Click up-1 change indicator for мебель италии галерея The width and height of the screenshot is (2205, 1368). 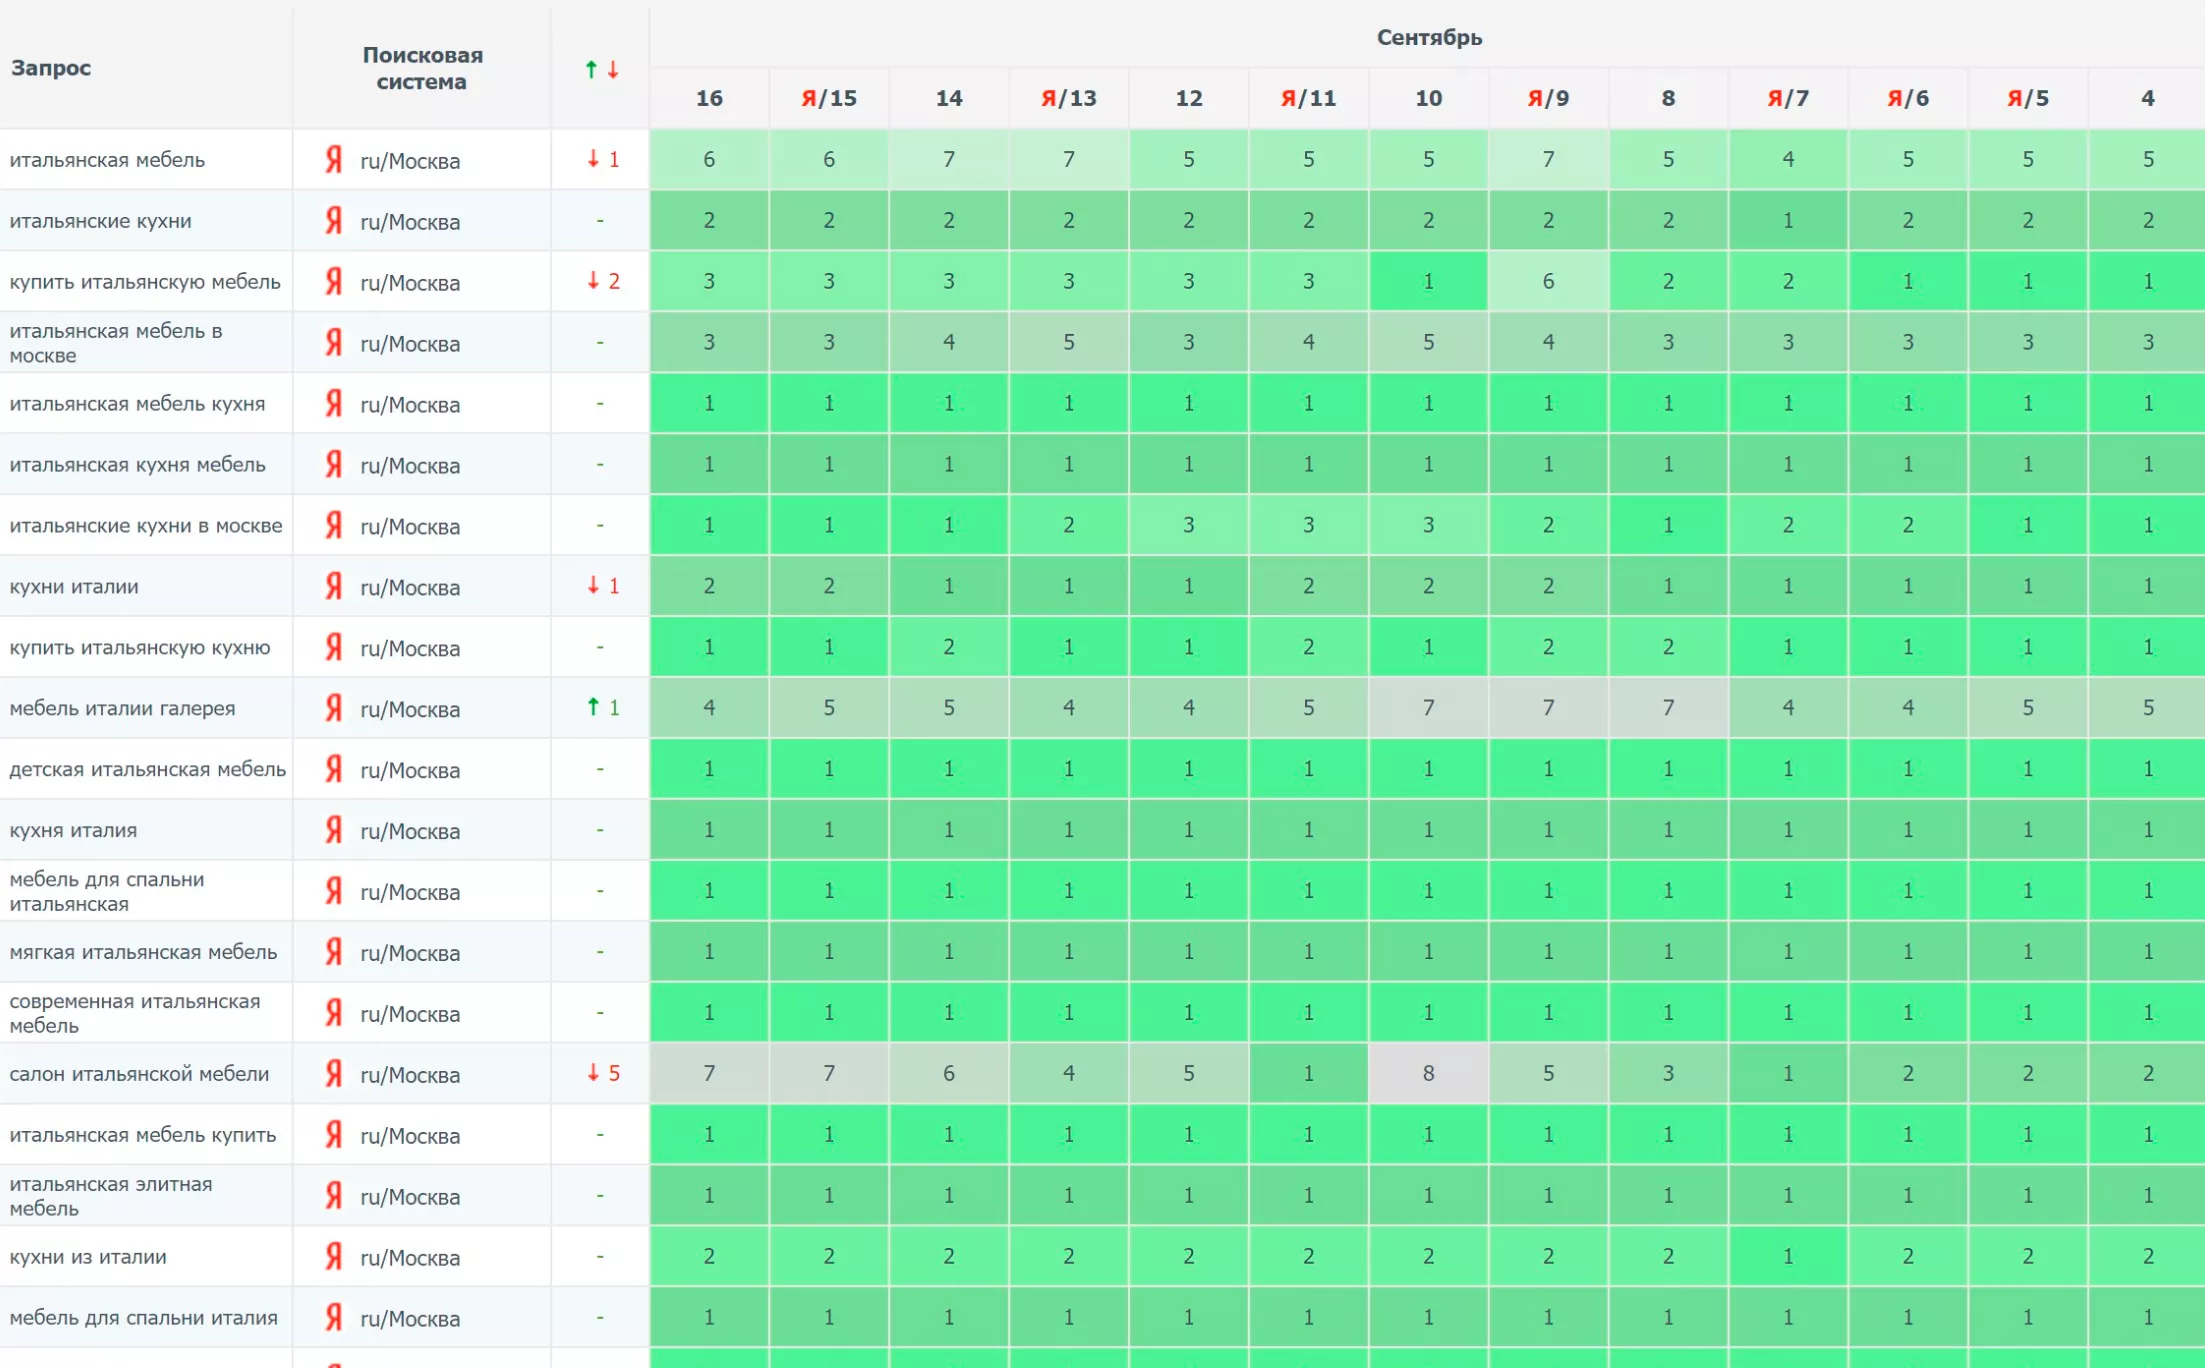[603, 707]
